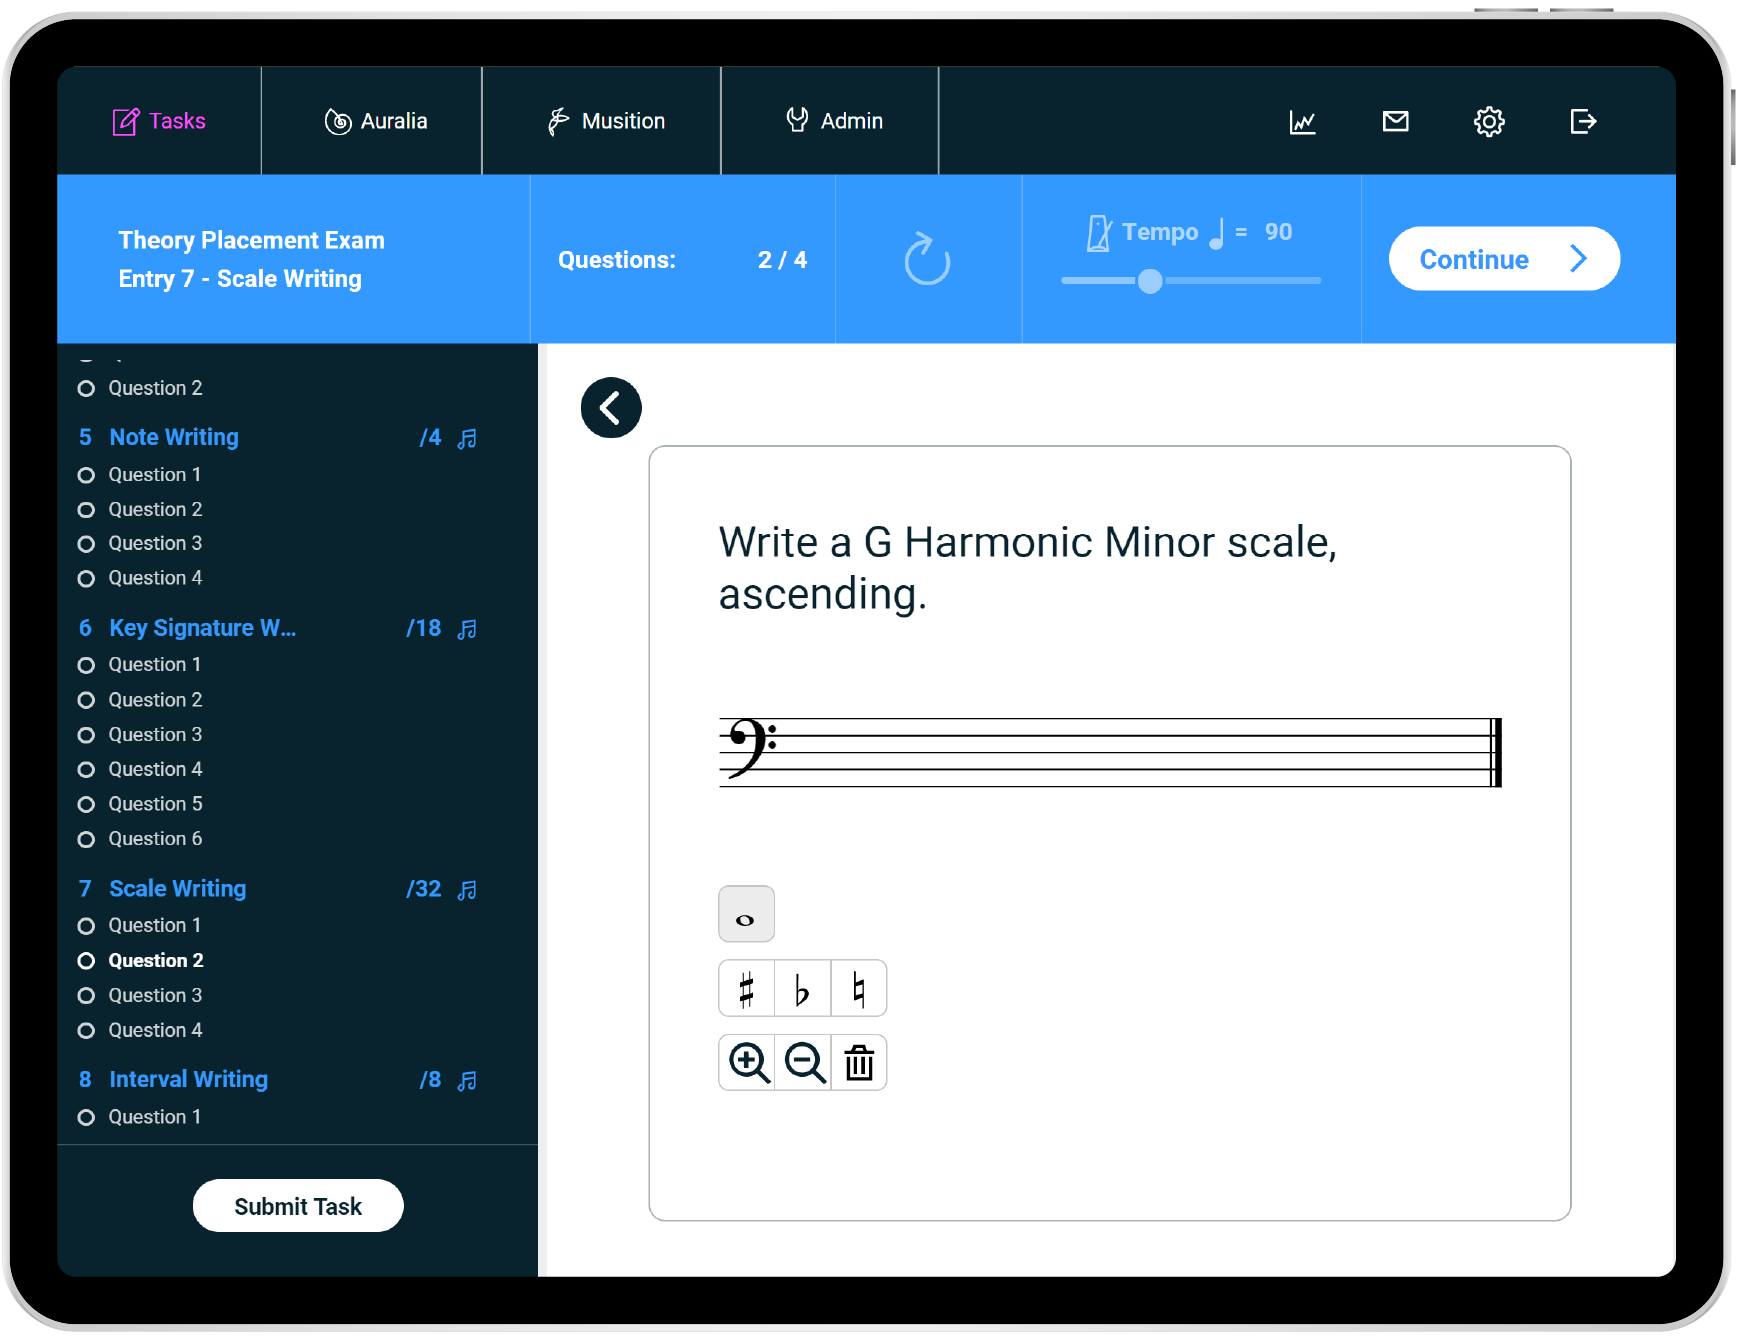This screenshot has height=1340, width=1742.
Task: Switch to the Auralia tab
Action: pos(376,121)
